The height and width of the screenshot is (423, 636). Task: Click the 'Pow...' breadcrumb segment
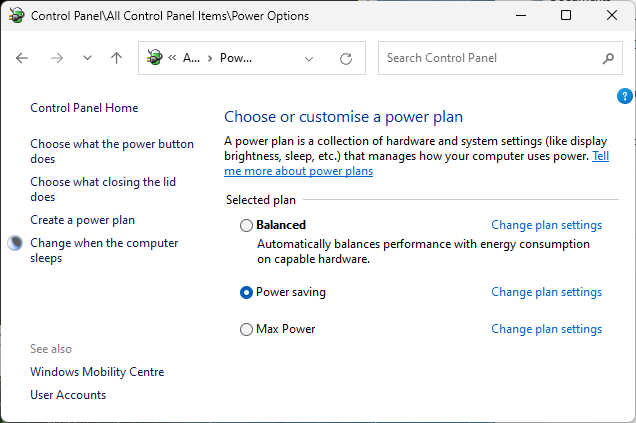236,58
